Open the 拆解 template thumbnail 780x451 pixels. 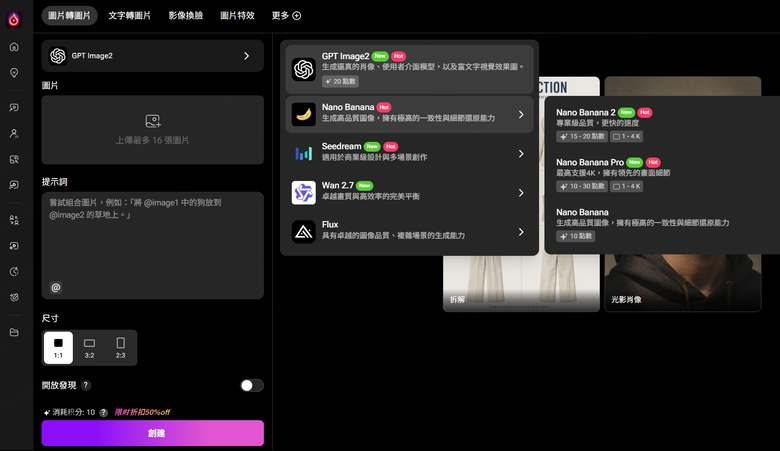(x=521, y=283)
